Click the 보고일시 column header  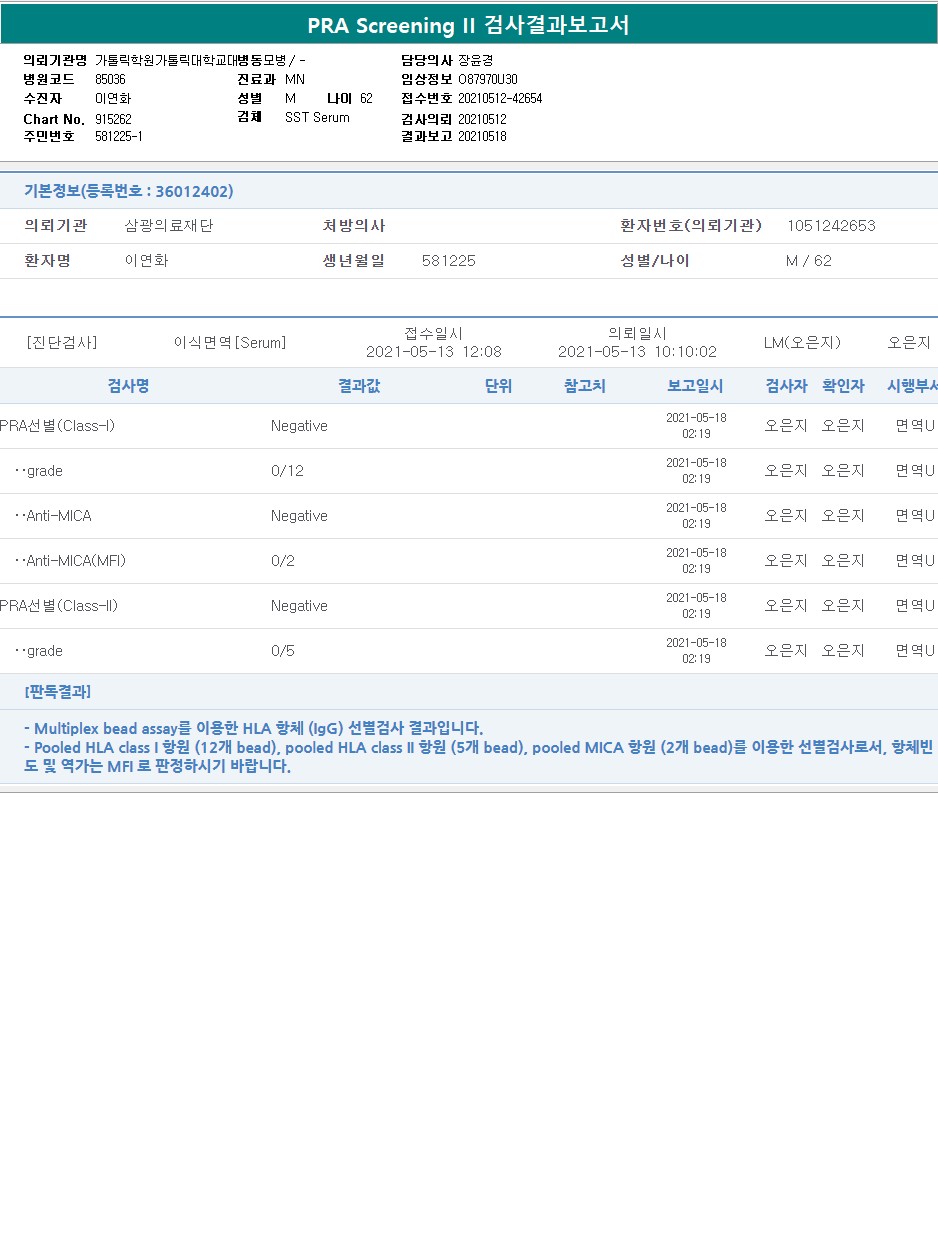pos(696,386)
